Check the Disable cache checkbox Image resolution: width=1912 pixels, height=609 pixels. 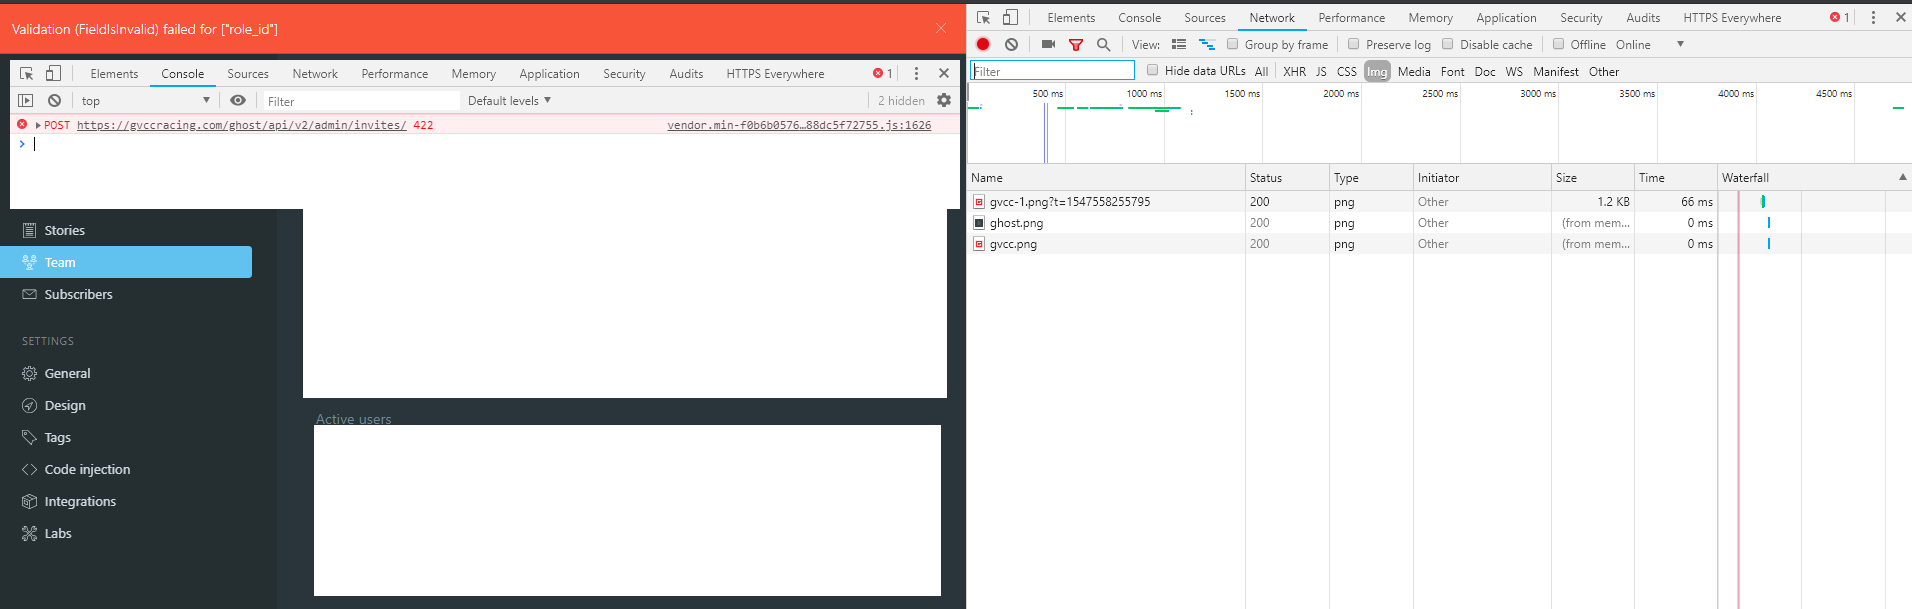point(1447,44)
